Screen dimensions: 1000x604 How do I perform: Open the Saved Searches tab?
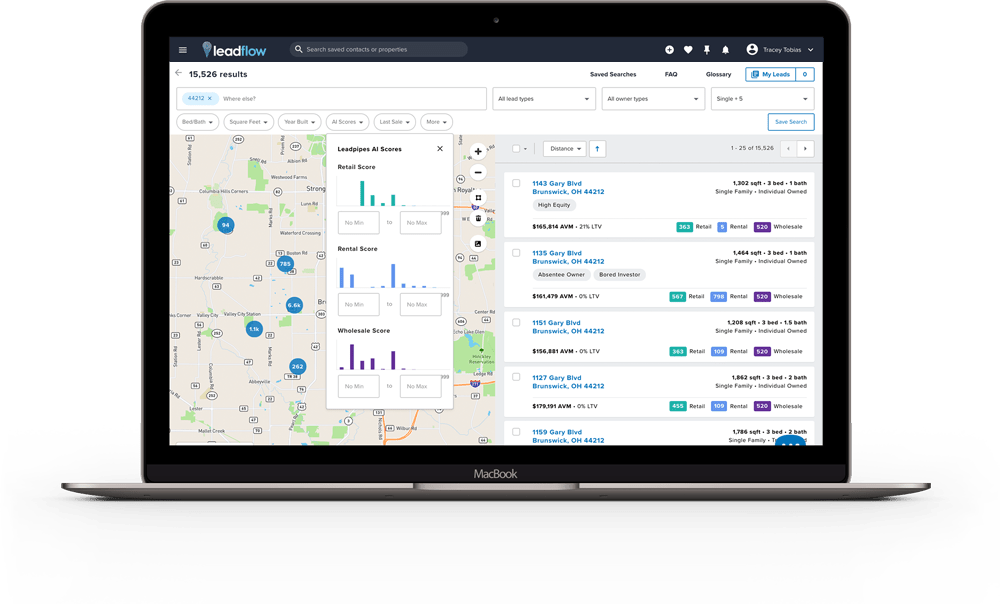[x=612, y=75]
